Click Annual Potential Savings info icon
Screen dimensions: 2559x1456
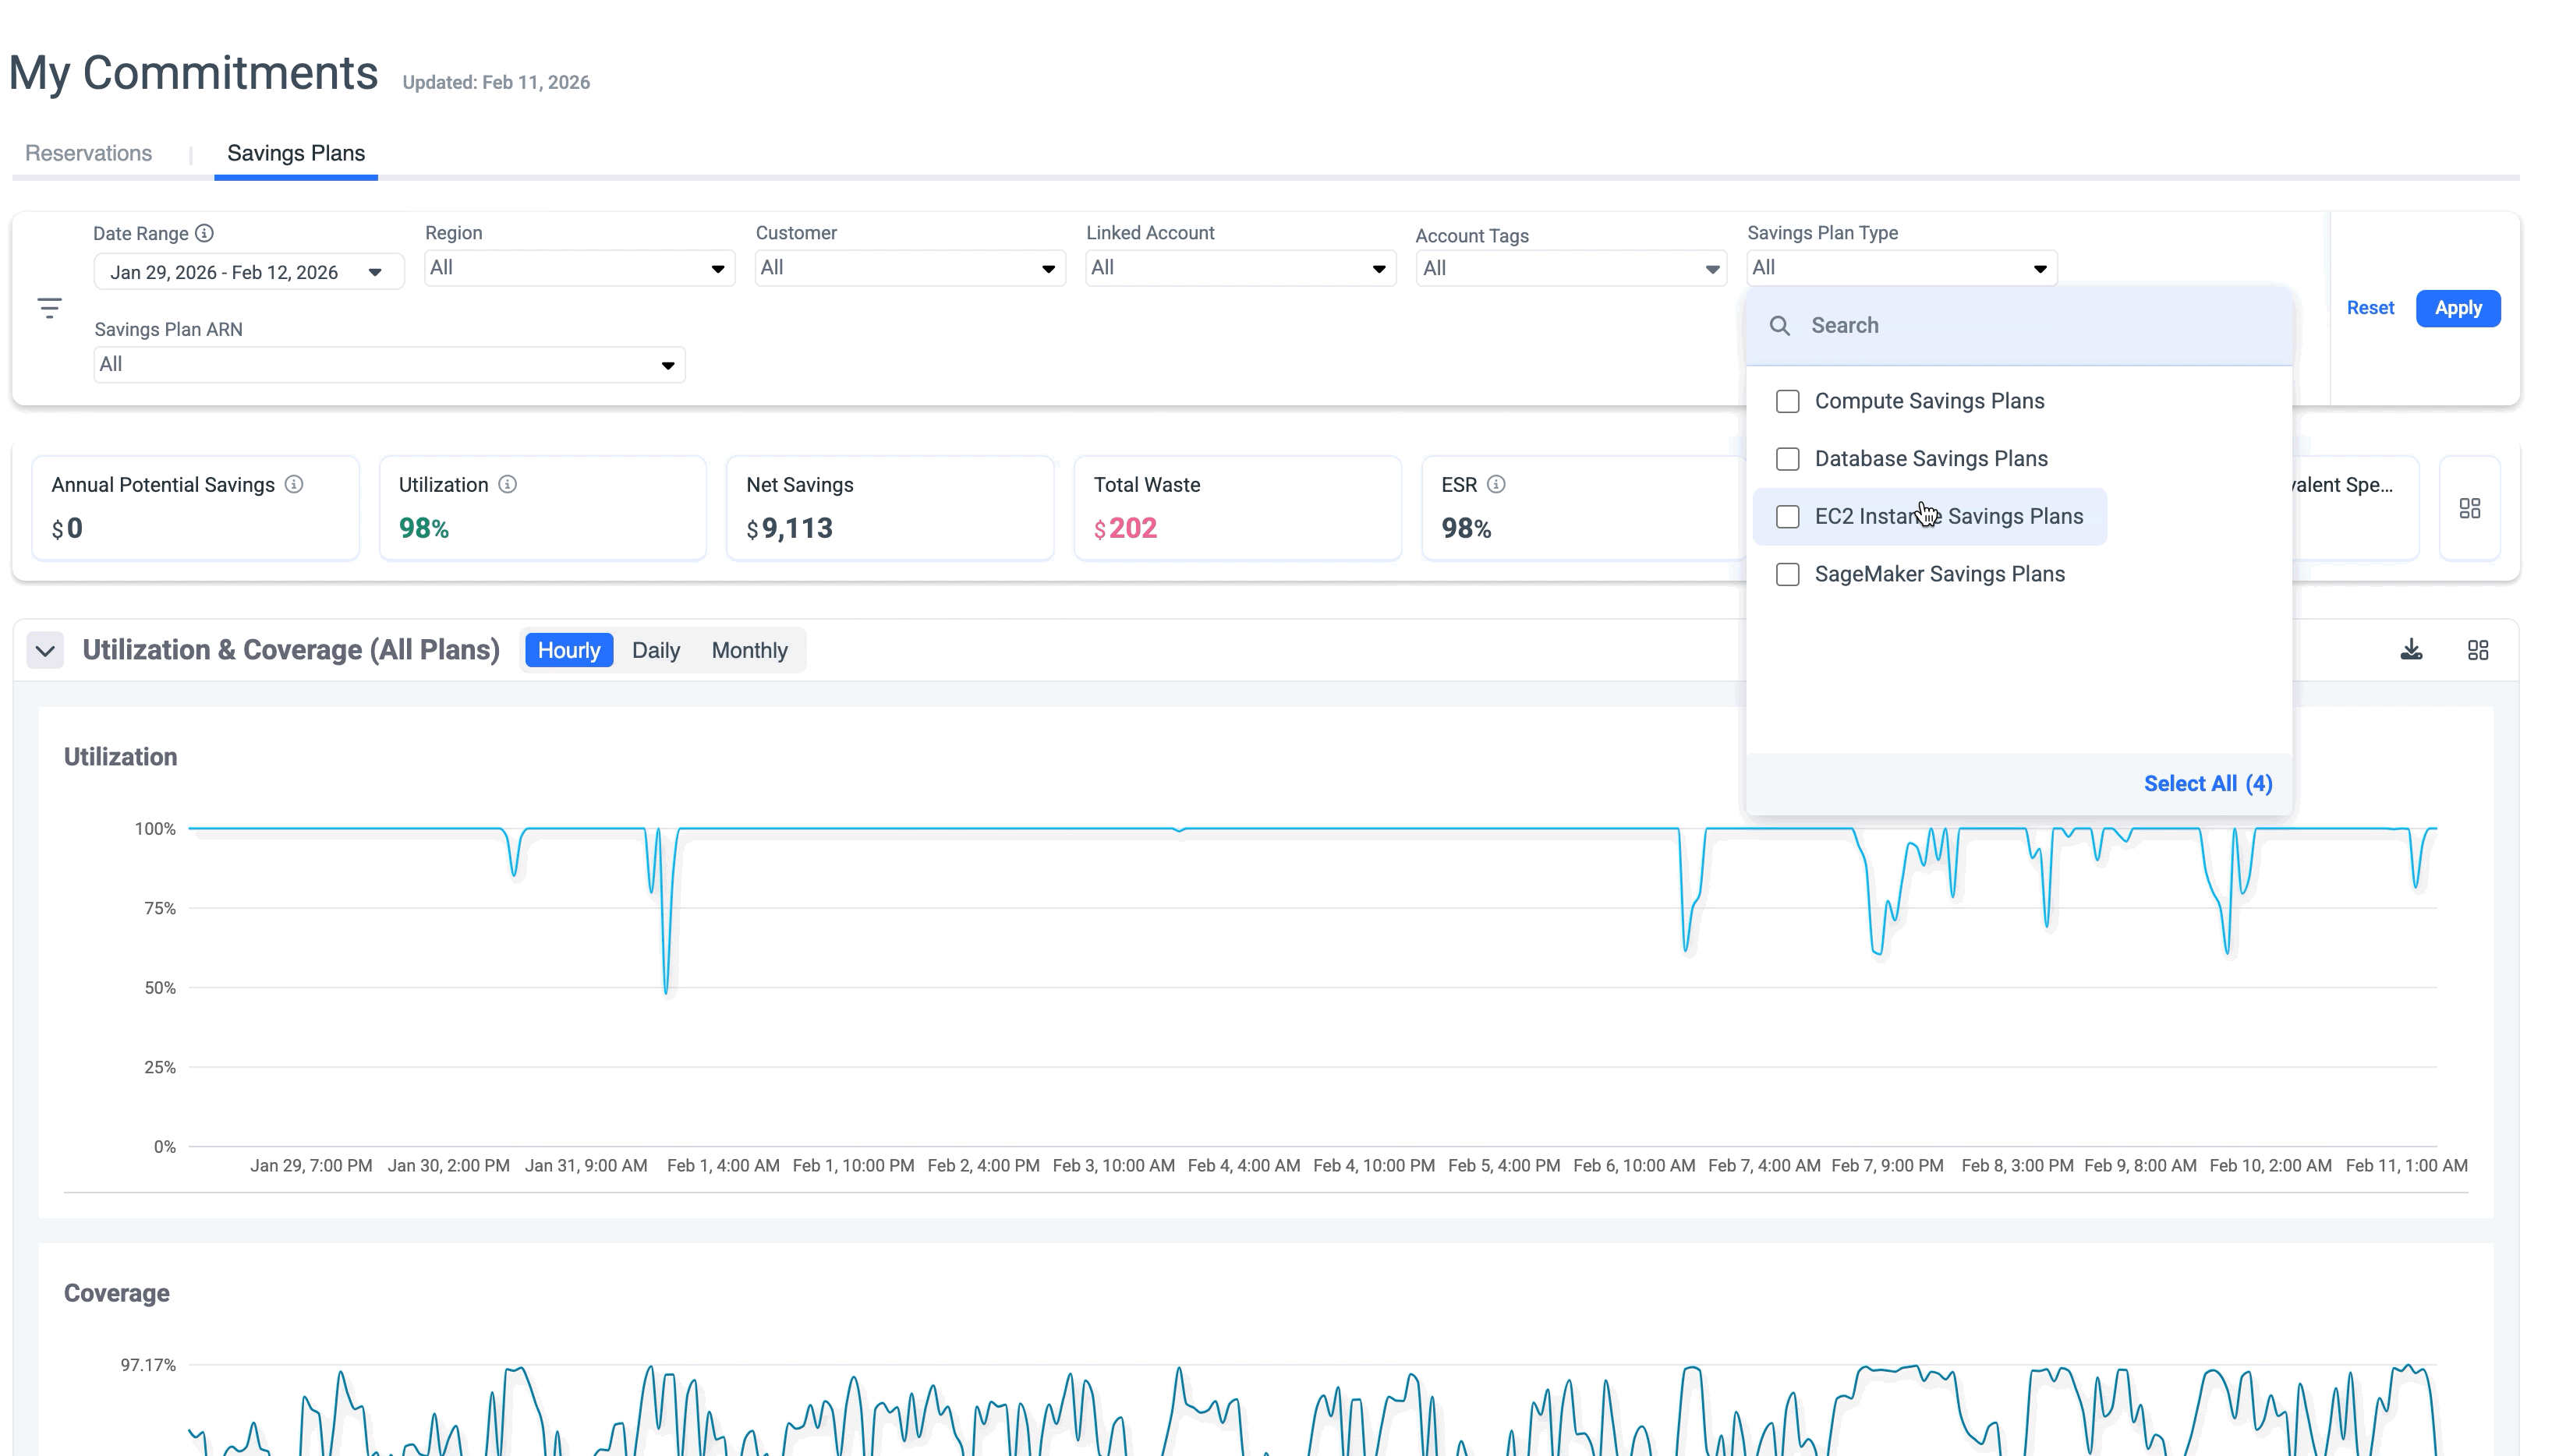(294, 484)
